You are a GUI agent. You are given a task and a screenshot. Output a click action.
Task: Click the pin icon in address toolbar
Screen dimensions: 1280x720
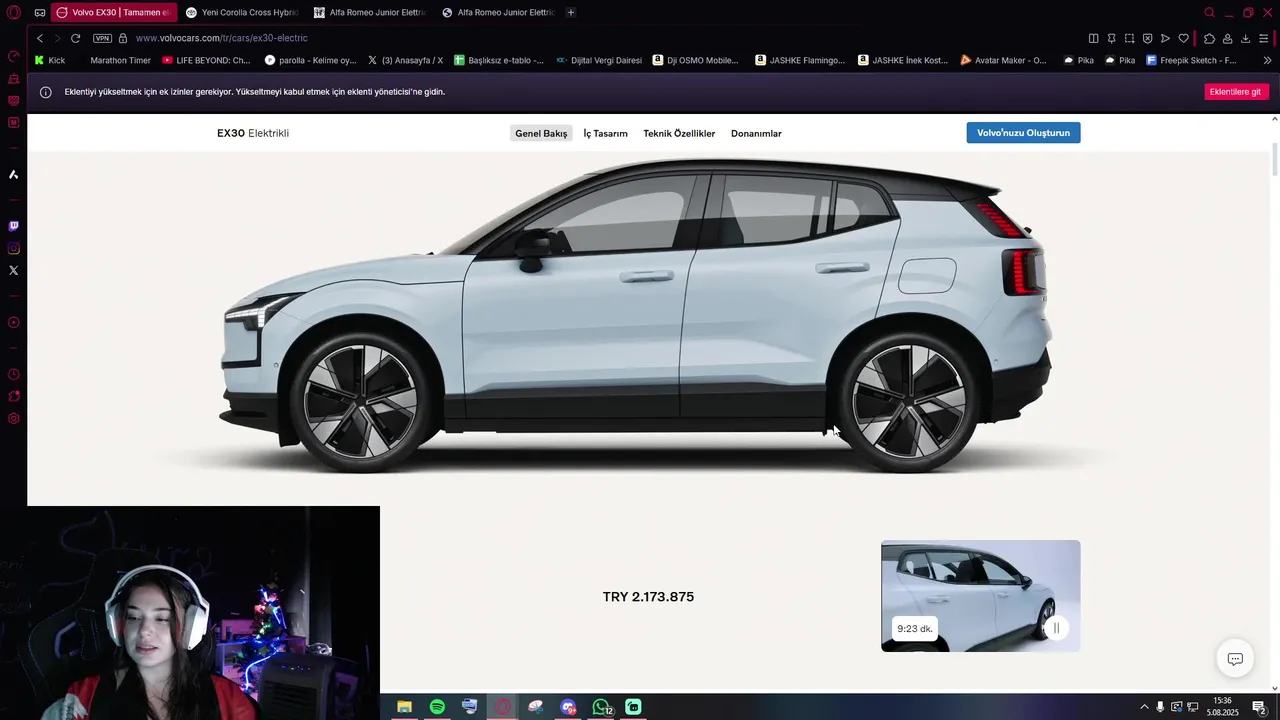[x=1111, y=38]
